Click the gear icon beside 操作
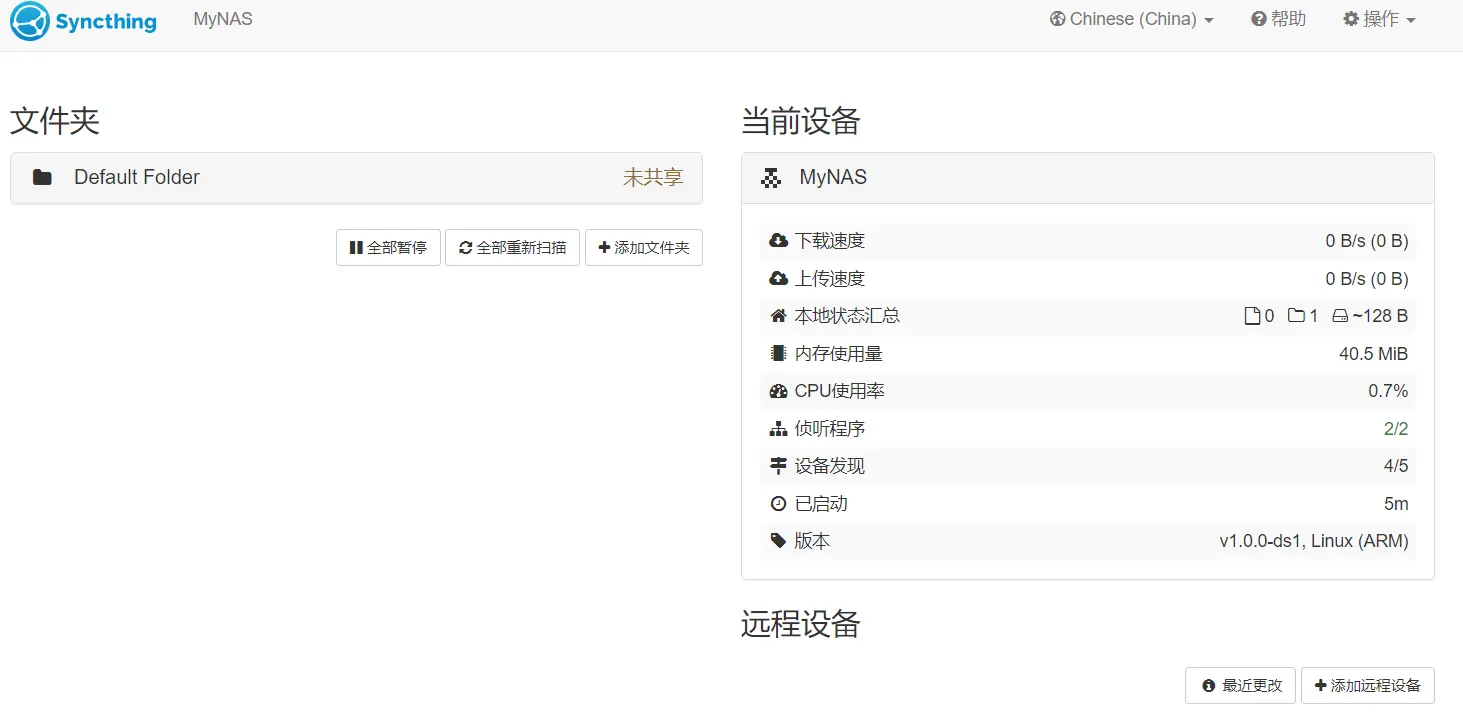 pyautogui.click(x=1351, y=19)
